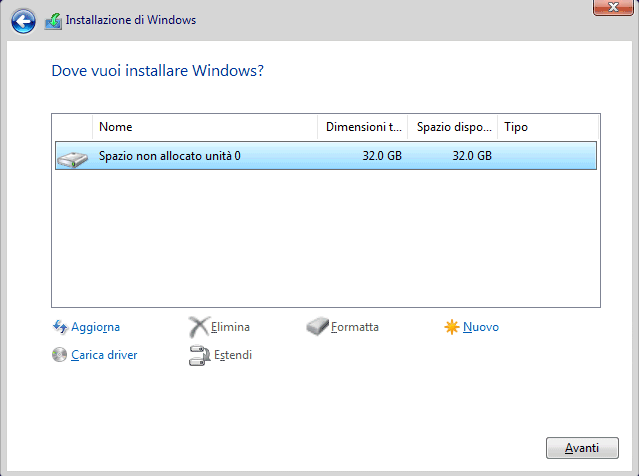This screenshot has height=476, width=639.
Task: Click the Estendi link
Action: point(233,355)
